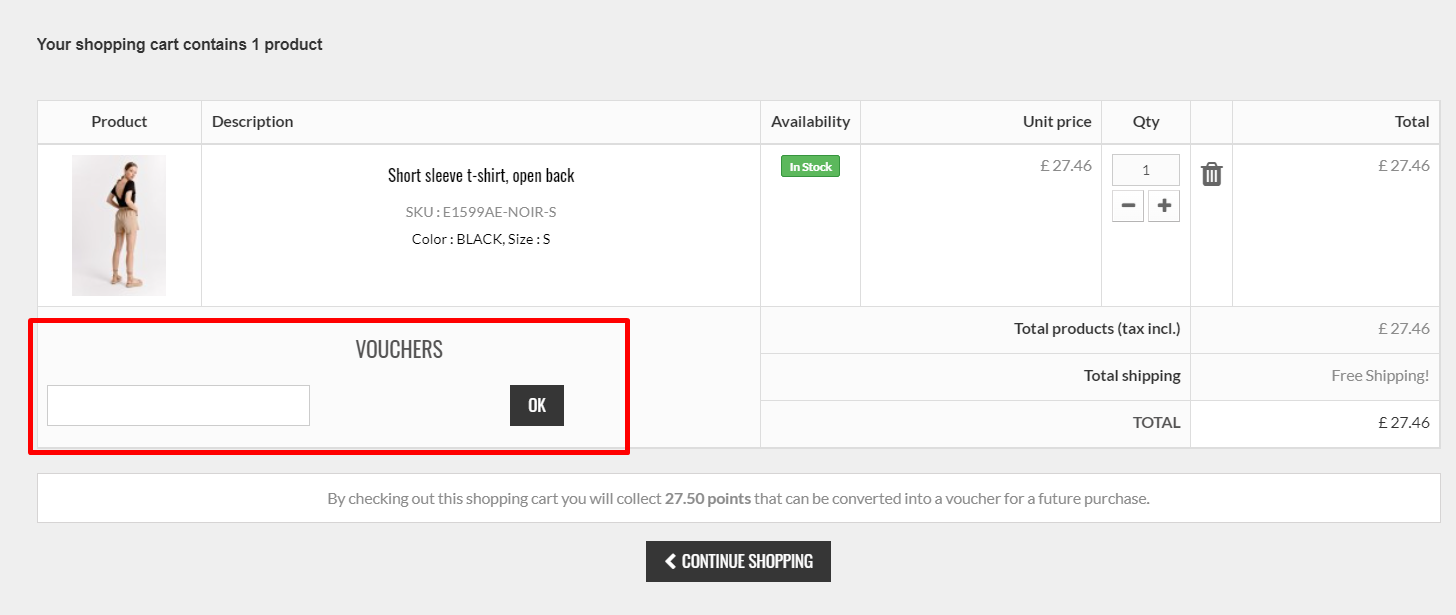Click the Availability column header
The image size is (1456, 615).
(x=810, y=121)
